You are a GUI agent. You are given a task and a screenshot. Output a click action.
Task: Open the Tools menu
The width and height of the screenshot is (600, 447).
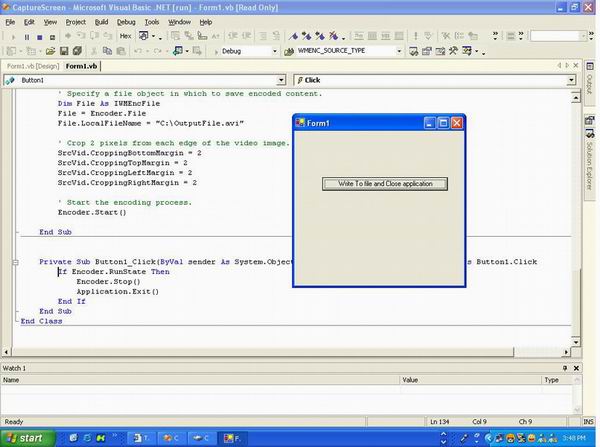click(x=152, y=22)
